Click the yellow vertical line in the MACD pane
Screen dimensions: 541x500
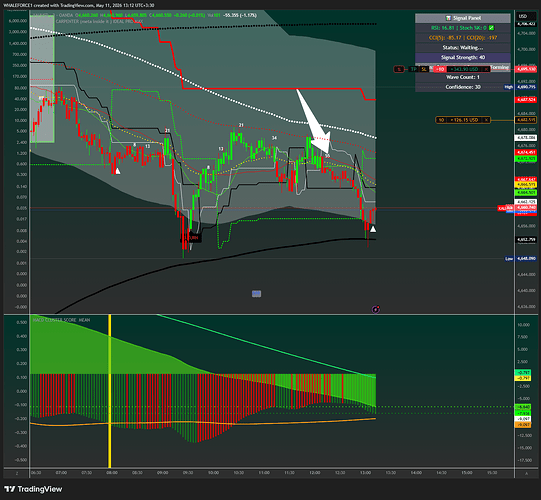[x=110, y=391]
